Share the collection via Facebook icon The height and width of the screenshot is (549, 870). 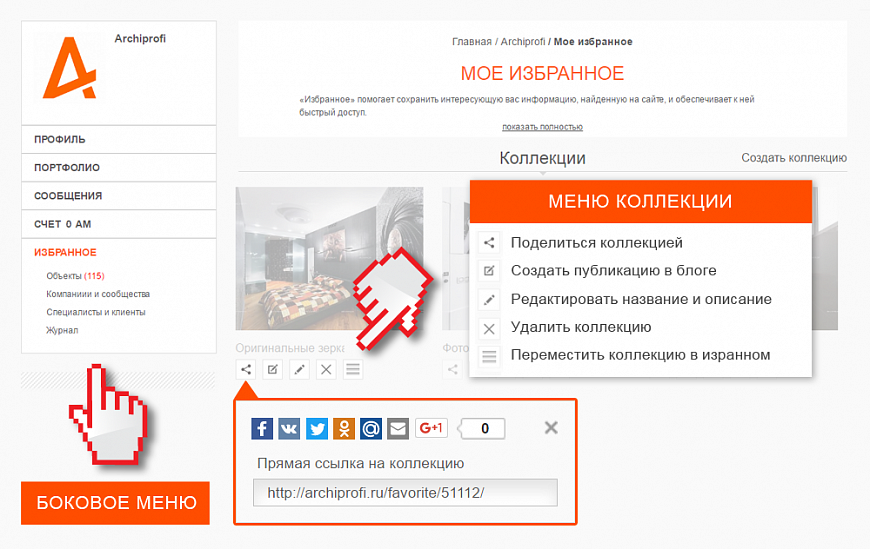point(262,428)
